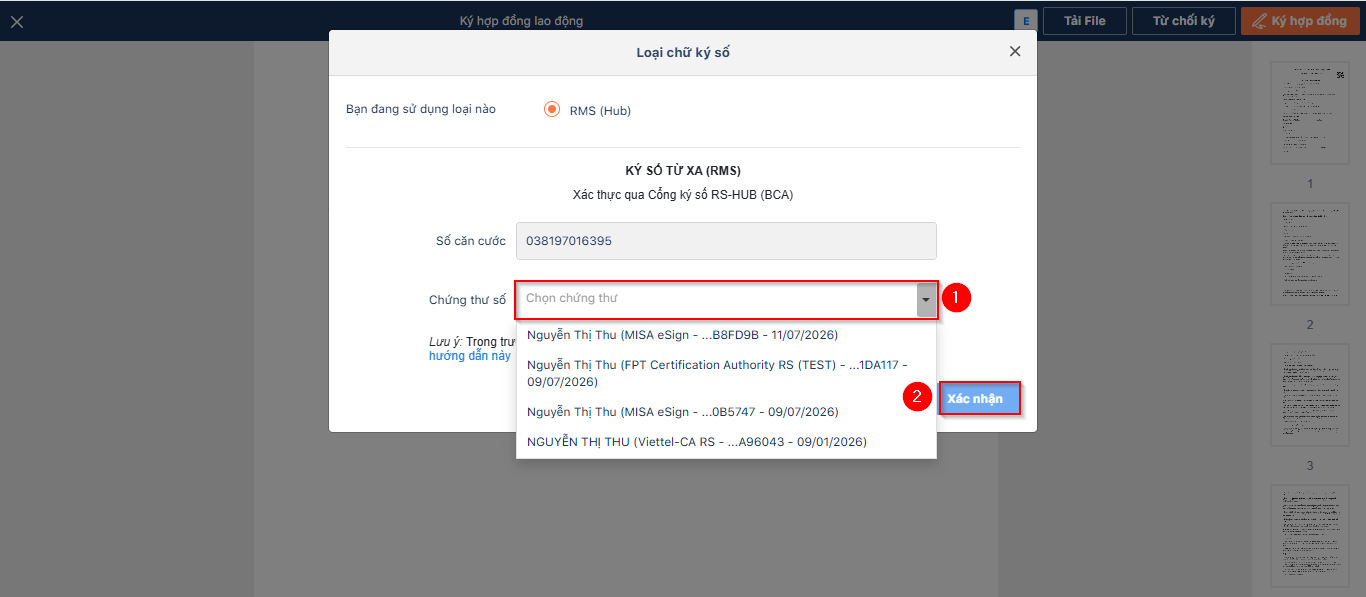Click the Số căn cước input field
Image resolution: width=1366 pixels, height=597 pixels.
[726, 241]
